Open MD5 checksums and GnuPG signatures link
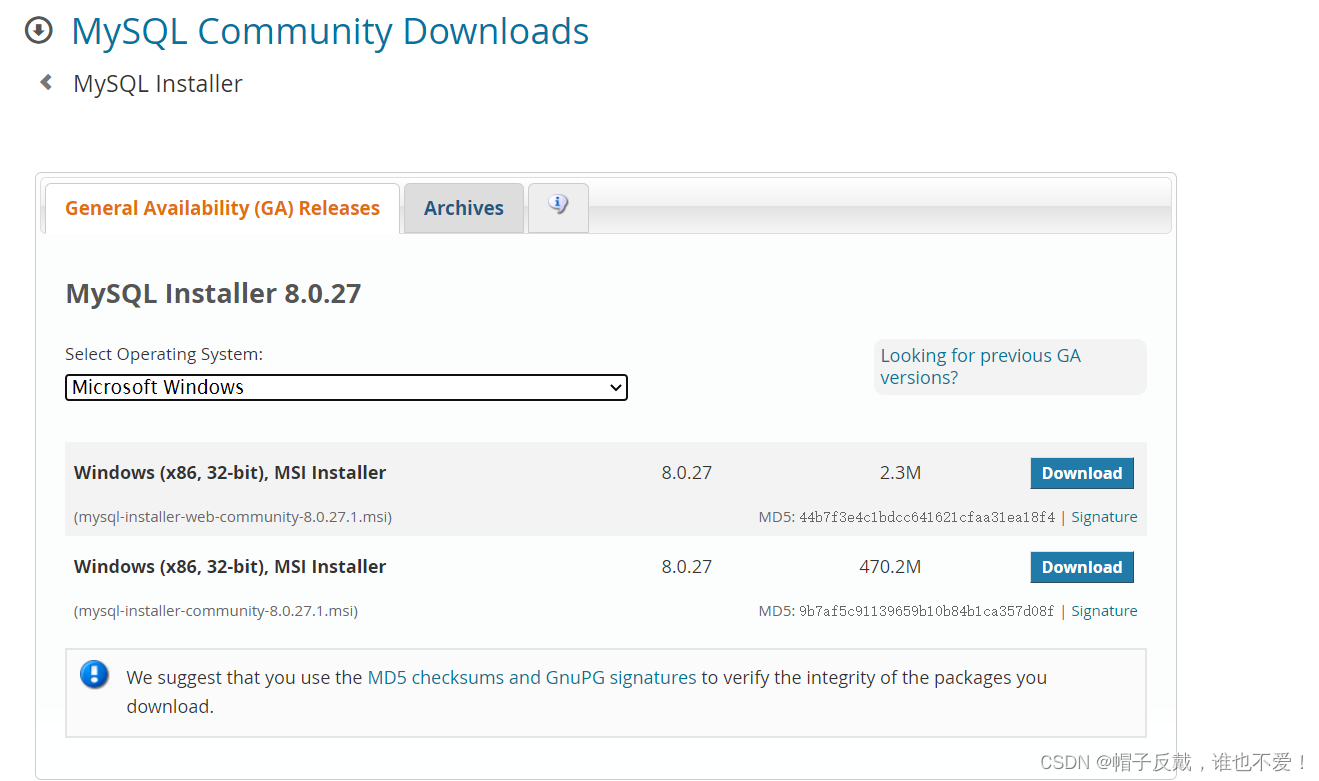The image size is (1319, 781). pyautogui.click(x=532, y=677)
